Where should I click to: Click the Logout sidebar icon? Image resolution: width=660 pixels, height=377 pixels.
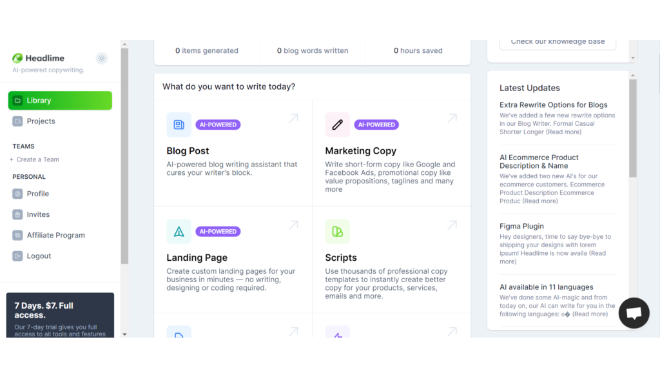[17, 256]
